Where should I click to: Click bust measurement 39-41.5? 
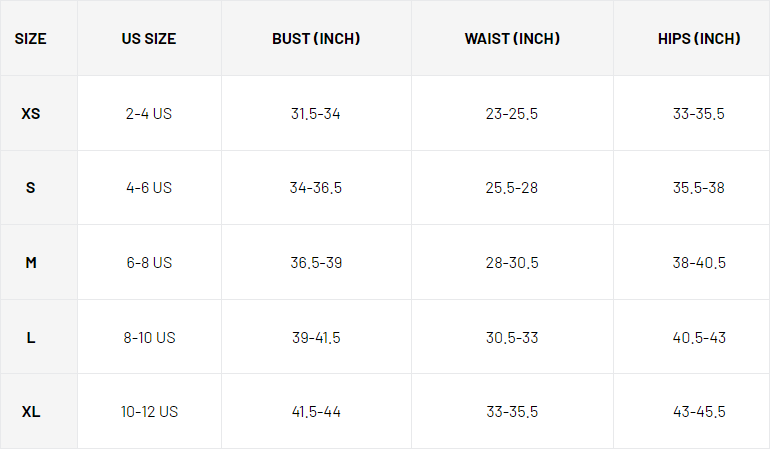[316, 338]
